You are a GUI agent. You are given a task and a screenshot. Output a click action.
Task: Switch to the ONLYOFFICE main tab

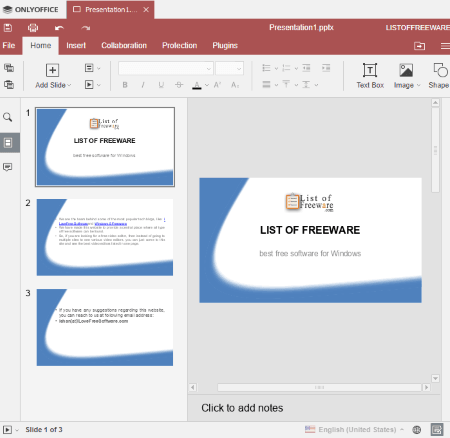31,9
